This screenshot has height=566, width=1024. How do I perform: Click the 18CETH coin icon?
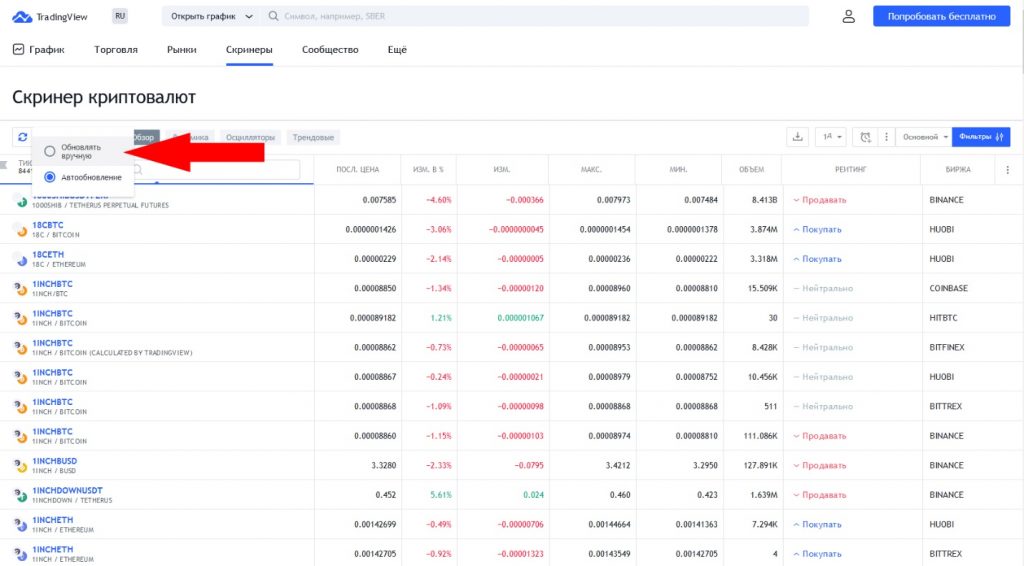21,259
